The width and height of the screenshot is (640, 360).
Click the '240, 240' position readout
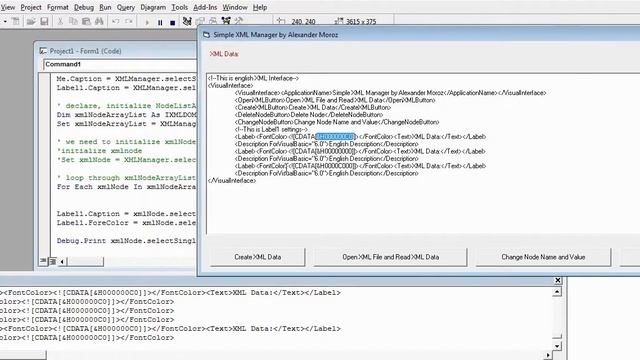[303, 22]
